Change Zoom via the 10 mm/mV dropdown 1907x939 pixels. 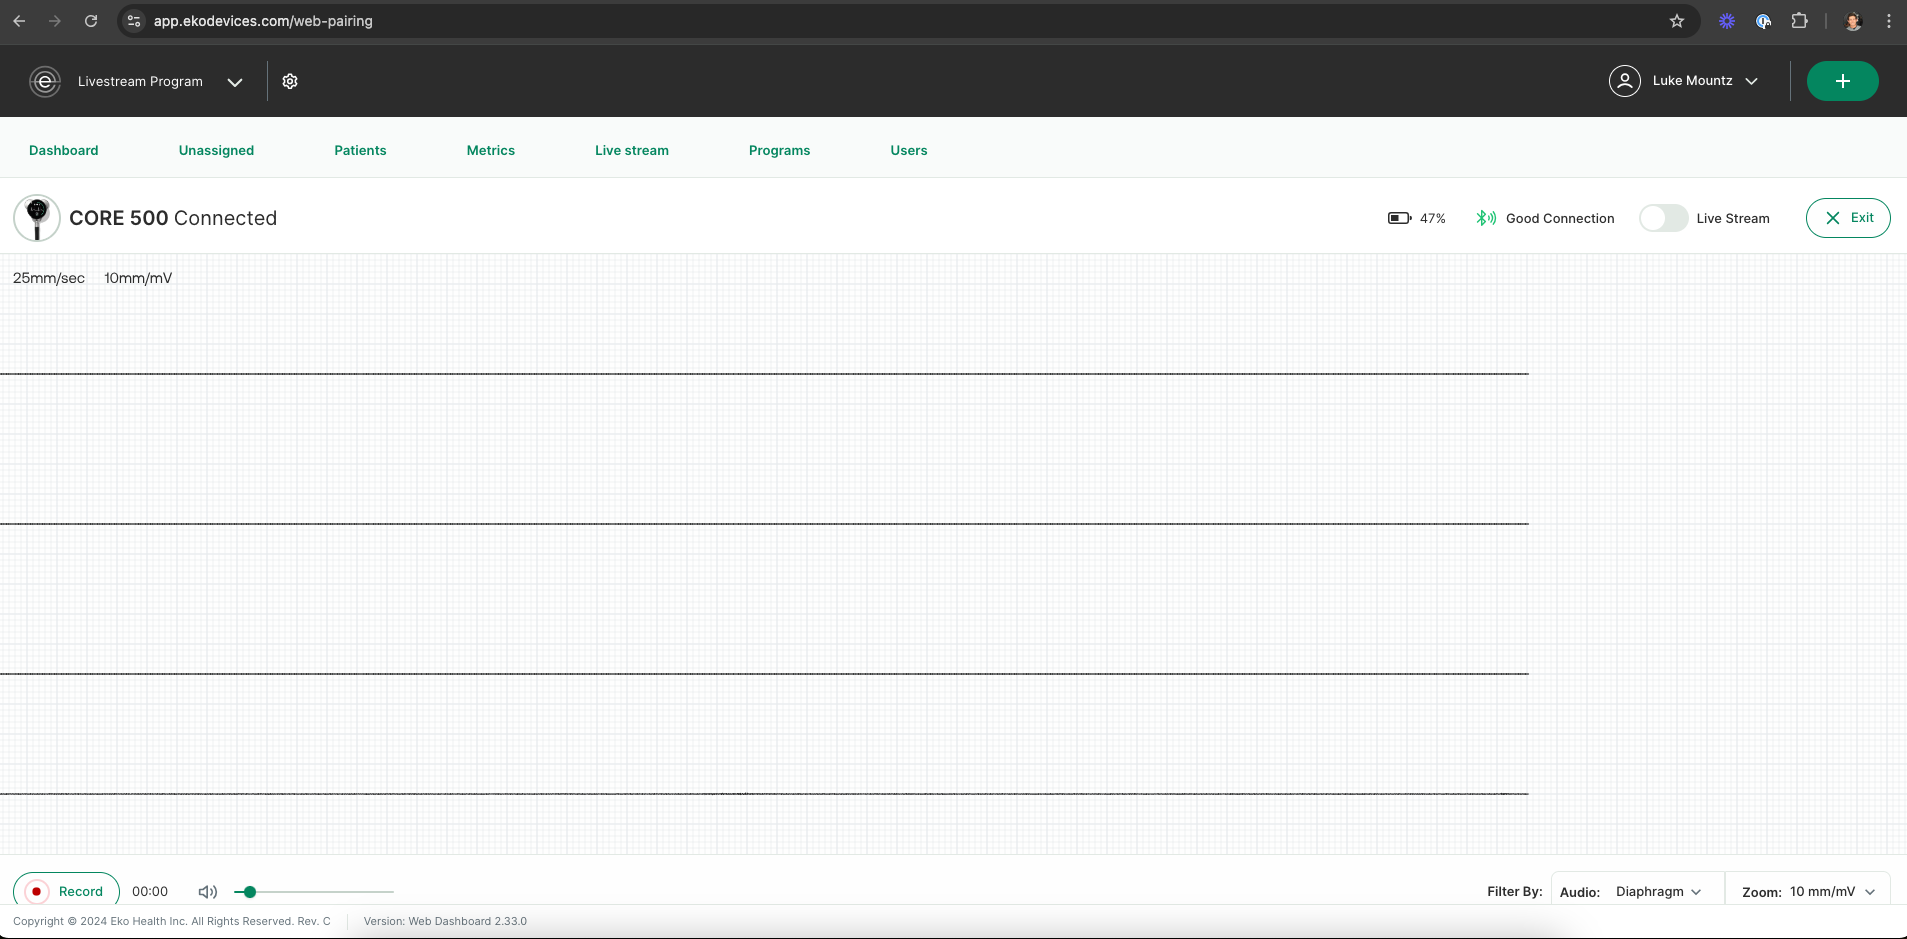(1828, 891)
